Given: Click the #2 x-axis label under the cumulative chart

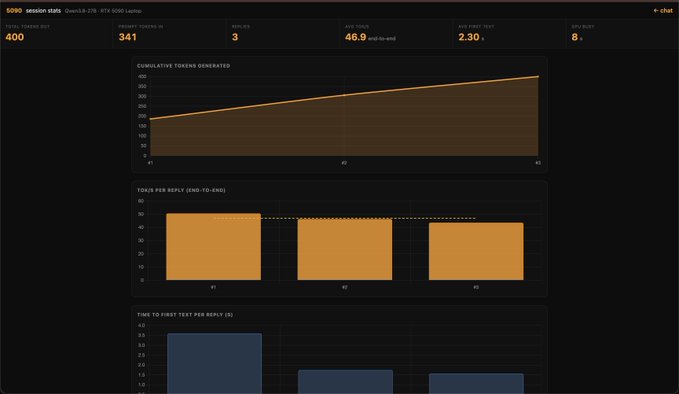Looking at the screenshot, I should (x=344, y=163).
